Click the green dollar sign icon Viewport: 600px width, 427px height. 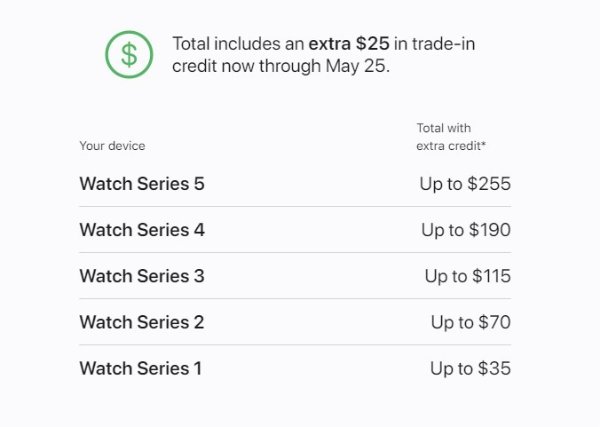129,55
